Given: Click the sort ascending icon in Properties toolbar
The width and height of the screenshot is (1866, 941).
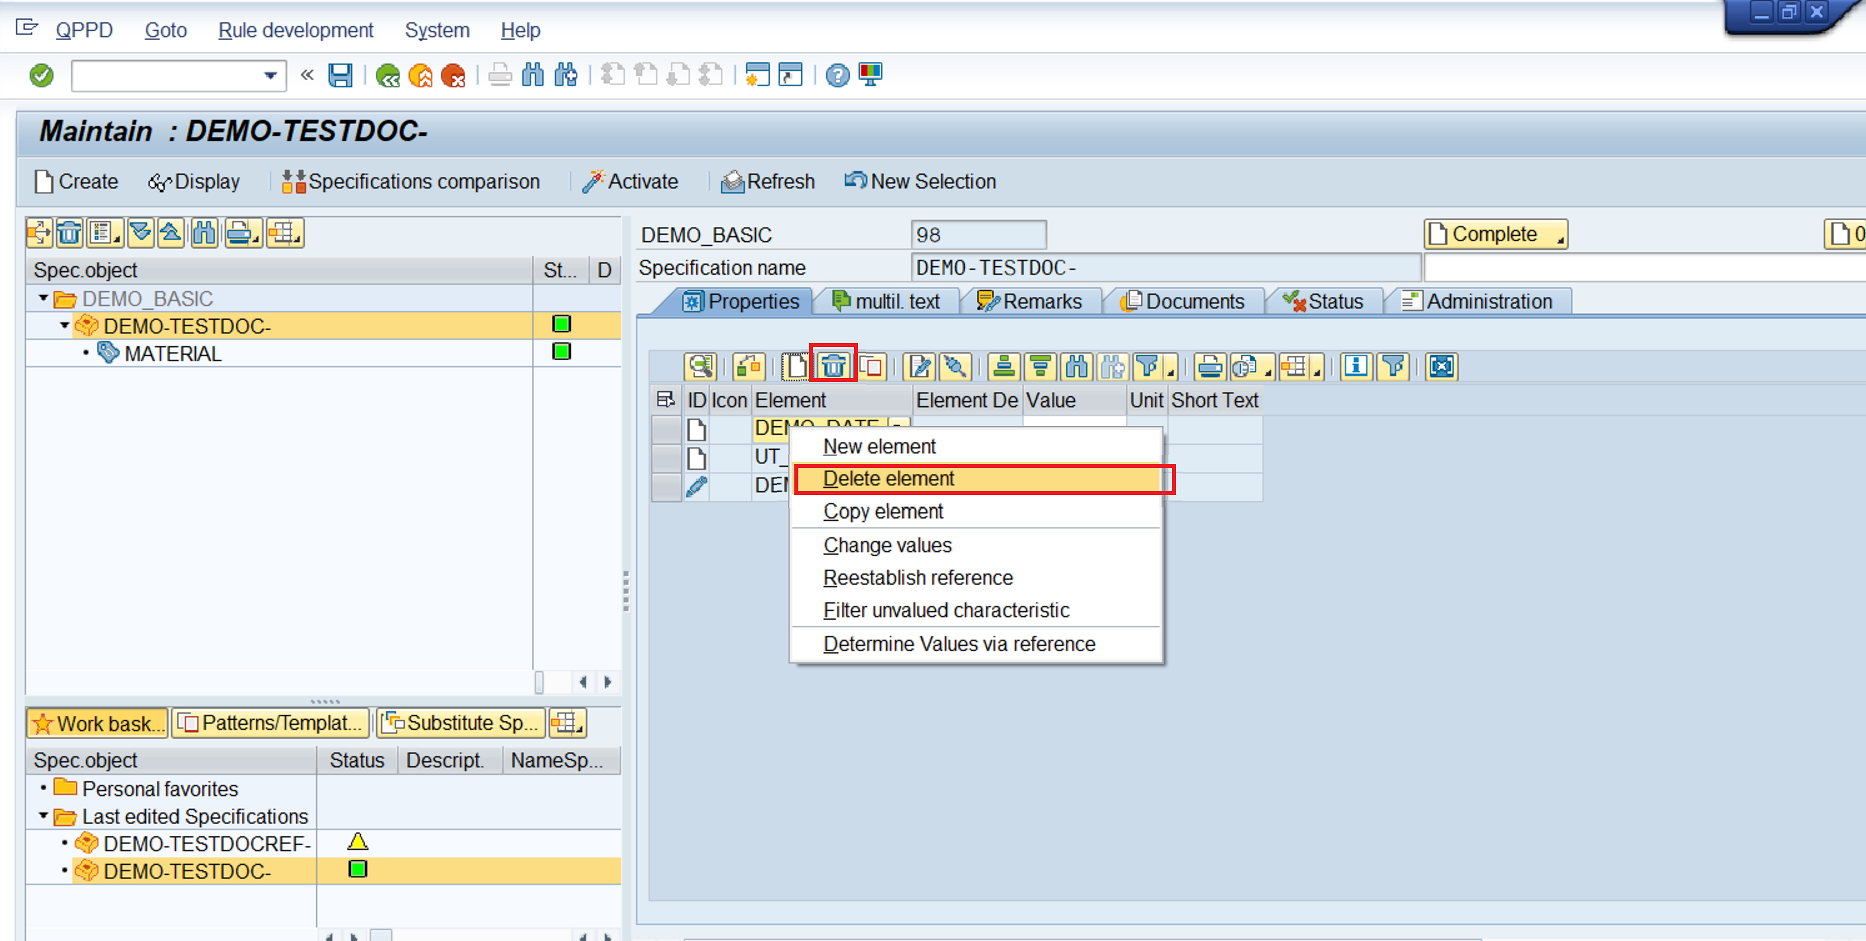Looking at the screenshot, I should coord(1003,366).
